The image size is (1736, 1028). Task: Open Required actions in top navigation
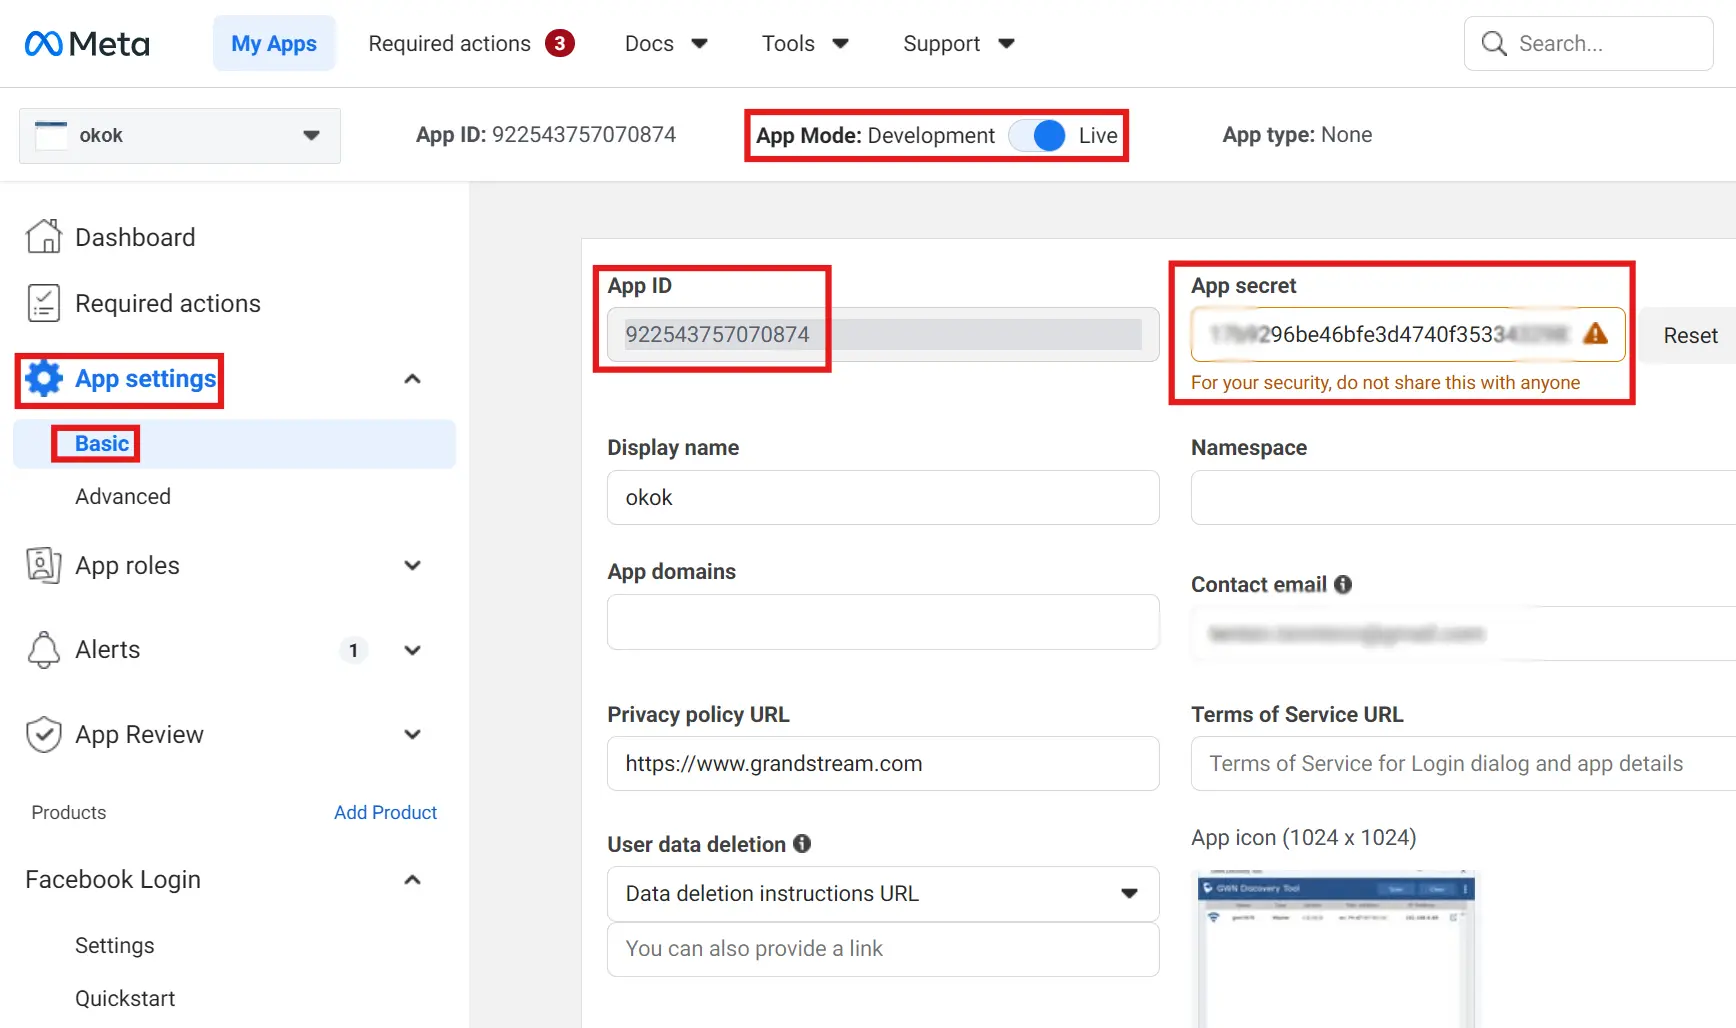tap(449, 43)
